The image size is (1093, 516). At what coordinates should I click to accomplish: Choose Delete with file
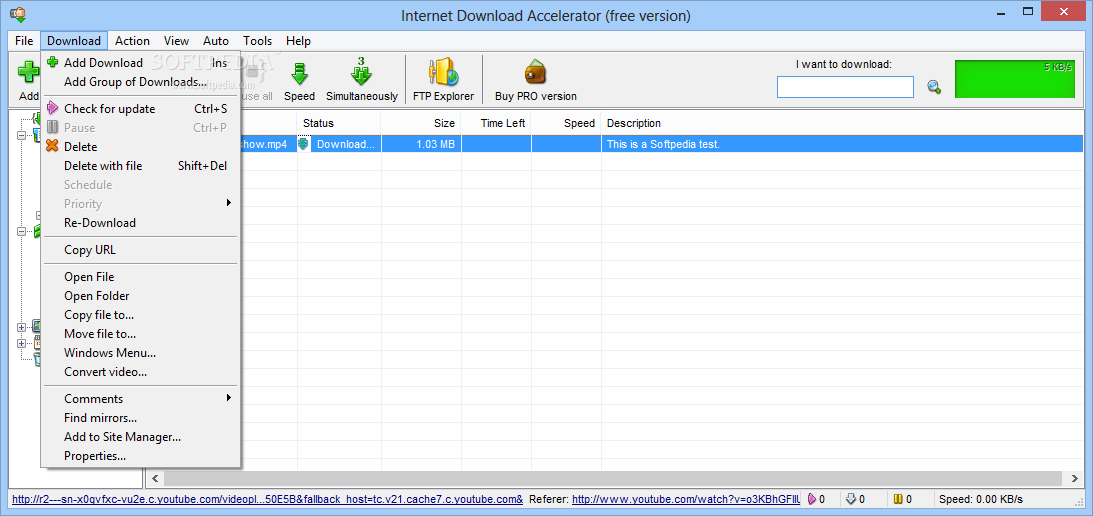click(141, 166)
